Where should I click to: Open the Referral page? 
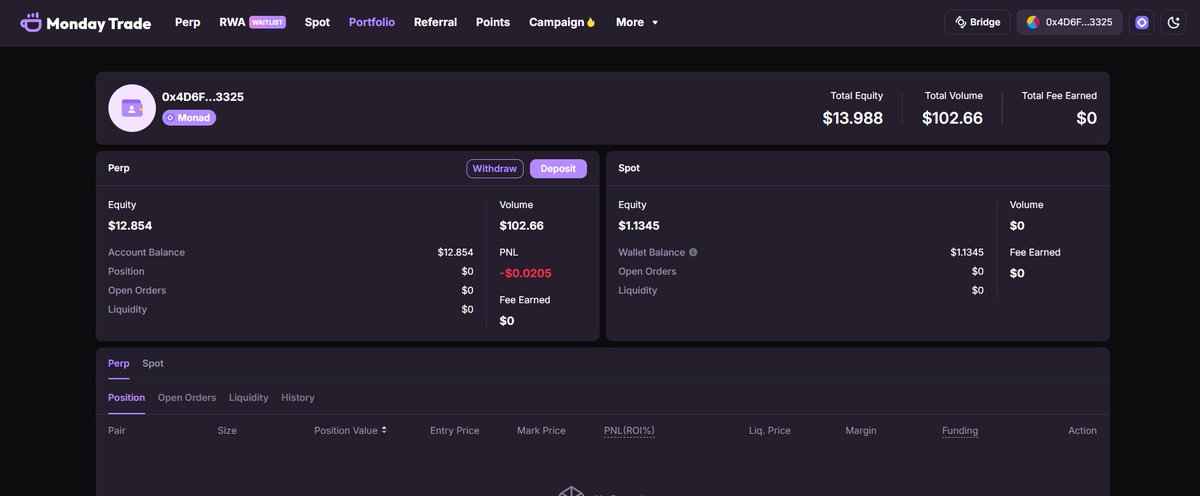tap(435, 22)
